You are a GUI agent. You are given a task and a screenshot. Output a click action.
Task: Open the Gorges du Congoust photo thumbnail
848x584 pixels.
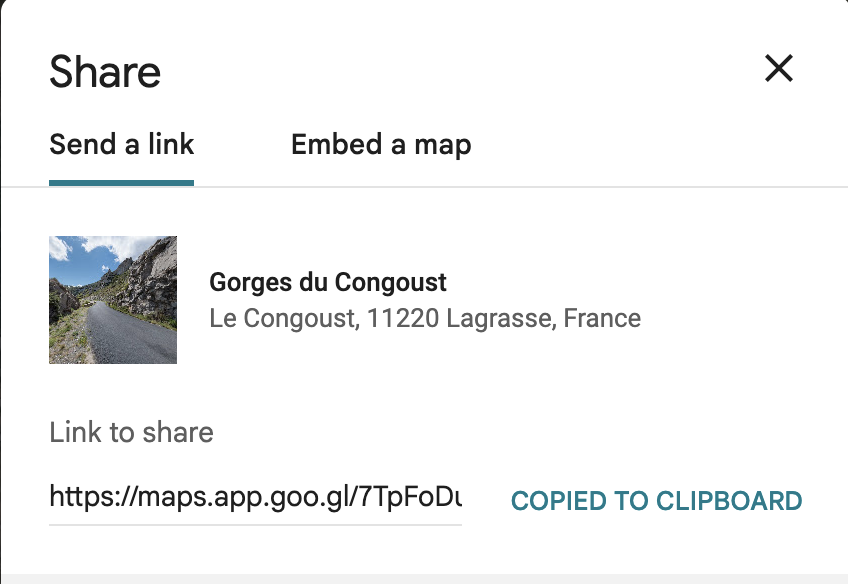(x=113, y=300)
